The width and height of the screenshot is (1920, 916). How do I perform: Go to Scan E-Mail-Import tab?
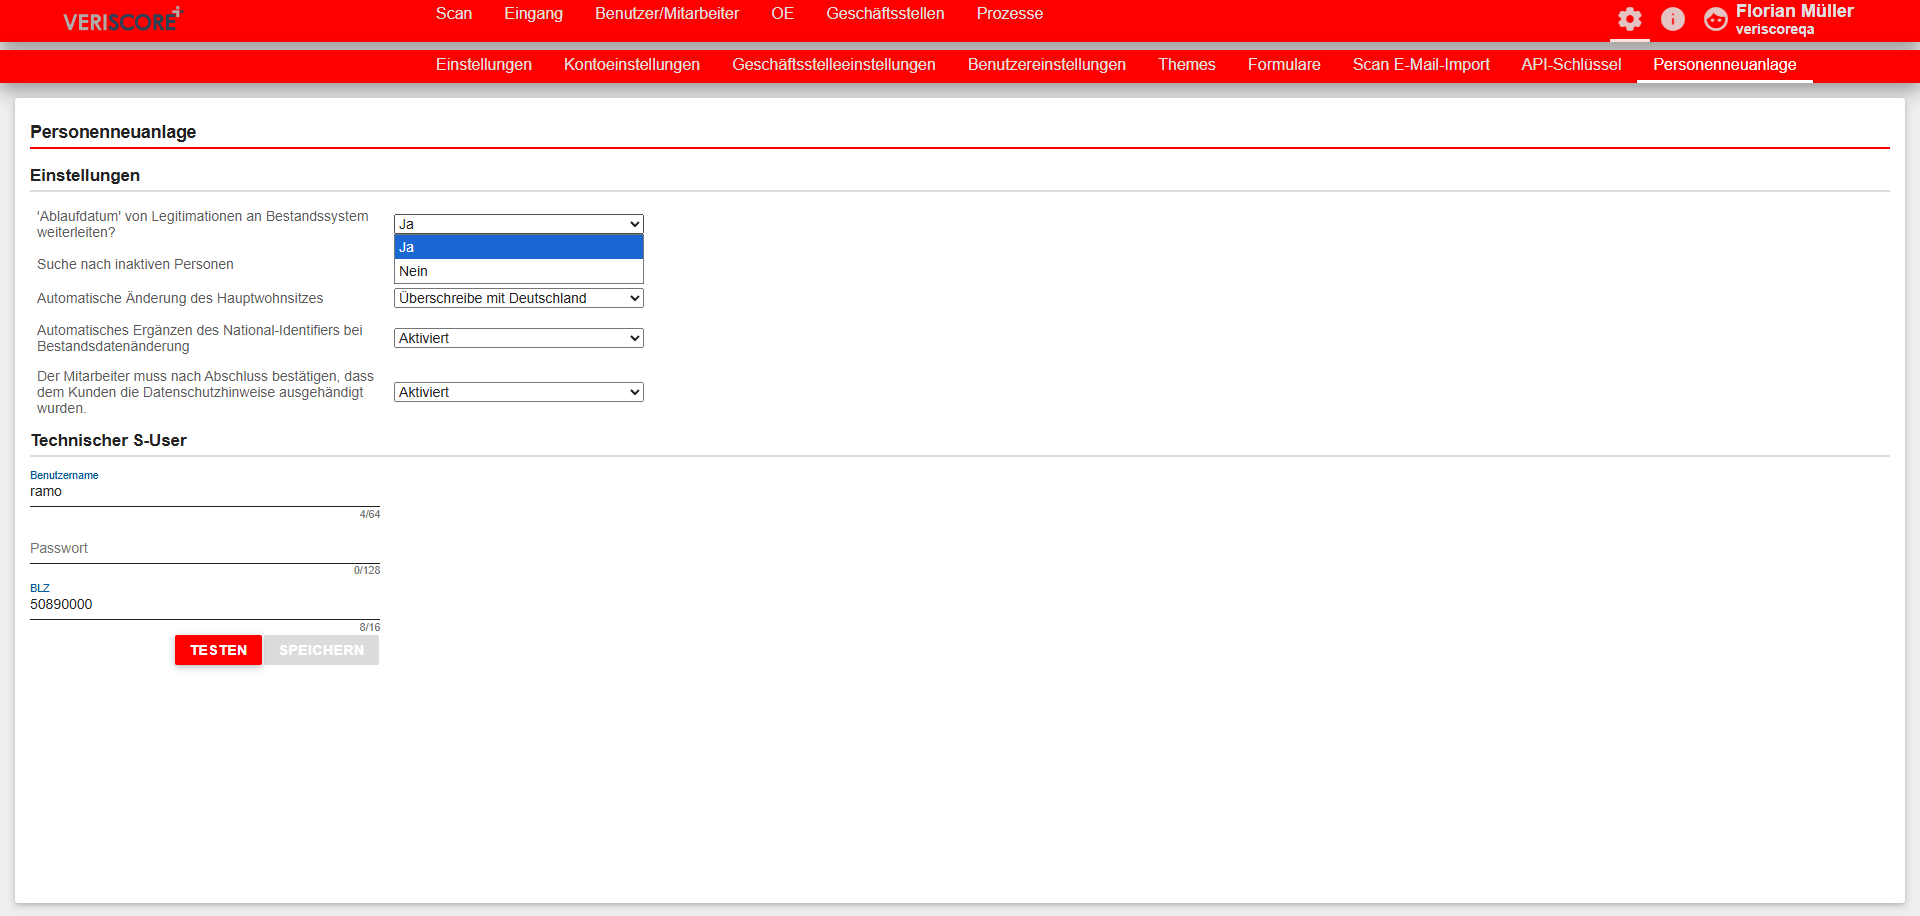click(x=1420, y=64)
